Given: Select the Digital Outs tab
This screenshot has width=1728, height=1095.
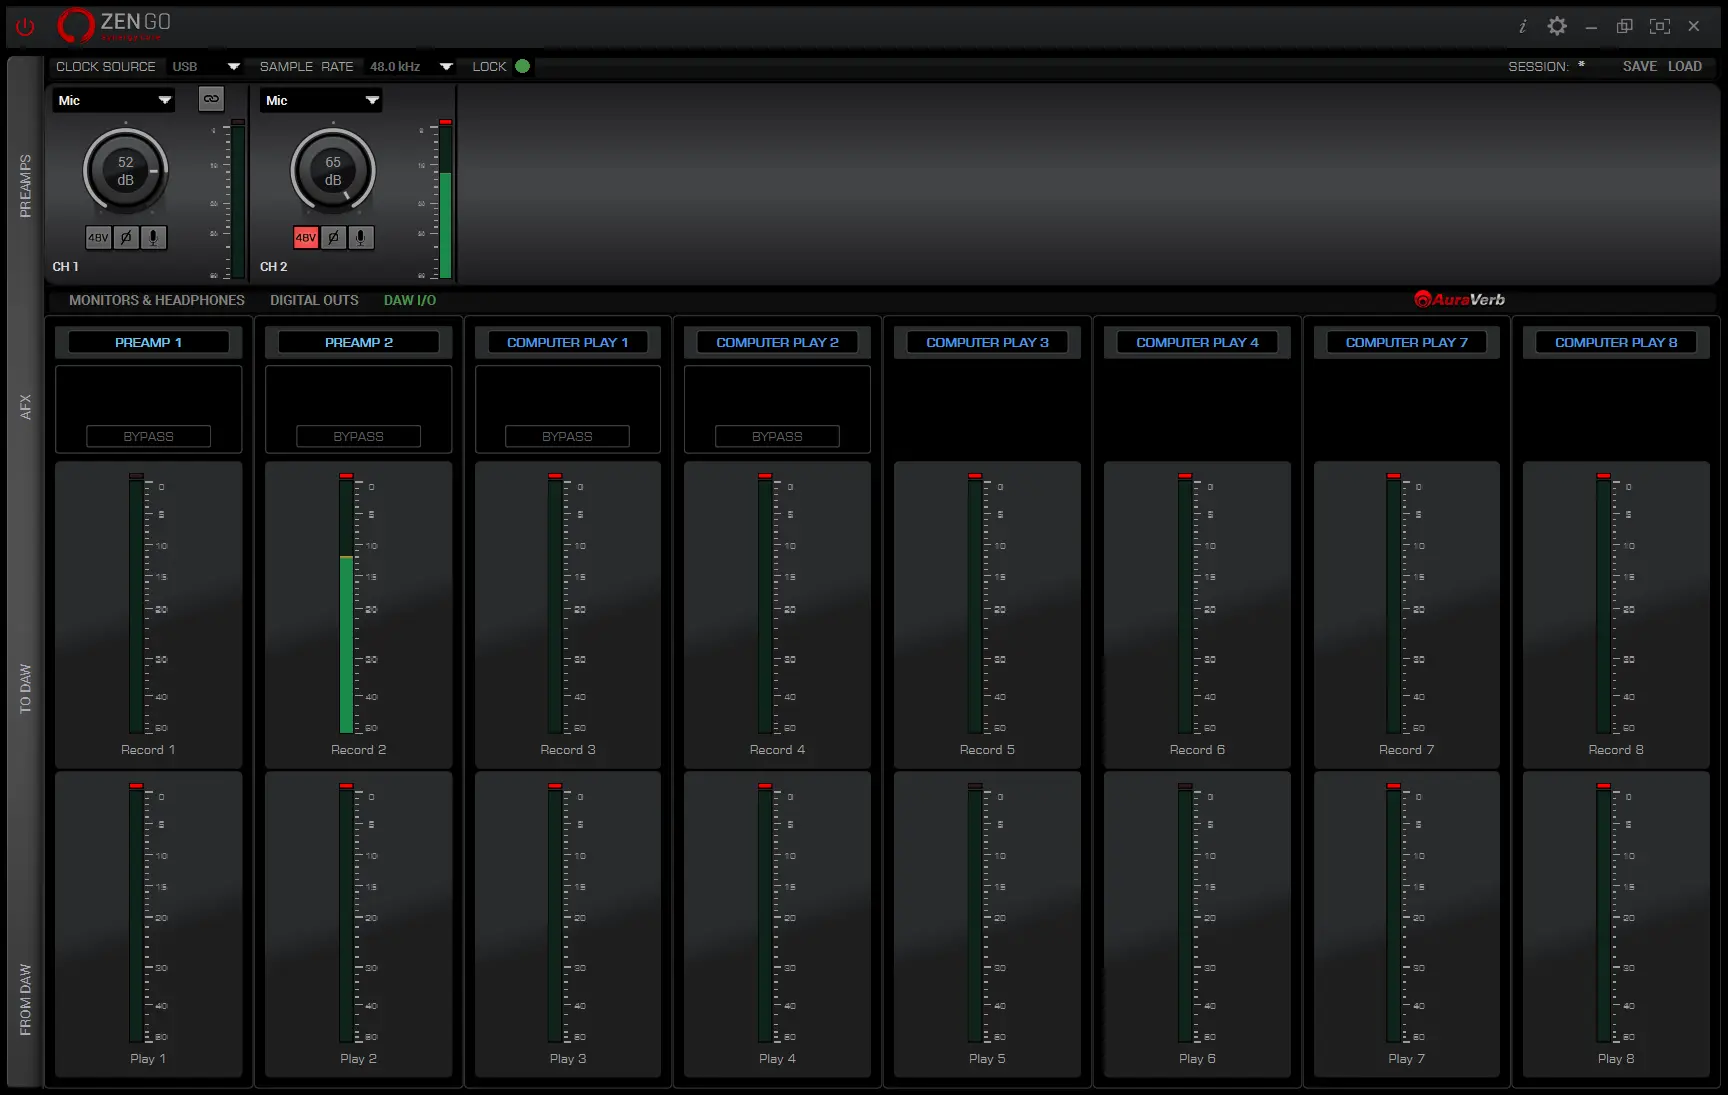Looking at the screenshot, I should [x=314, y=300].
